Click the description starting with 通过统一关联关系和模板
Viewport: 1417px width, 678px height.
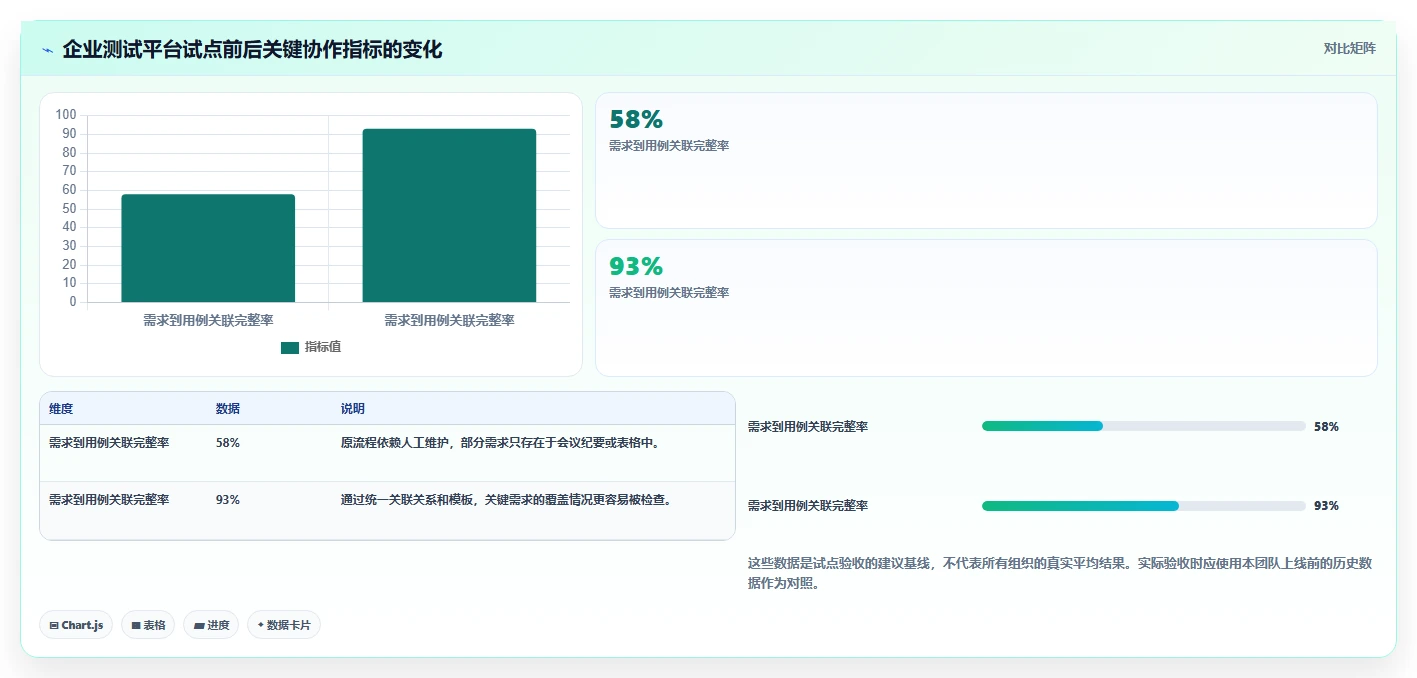pos(506,500)
